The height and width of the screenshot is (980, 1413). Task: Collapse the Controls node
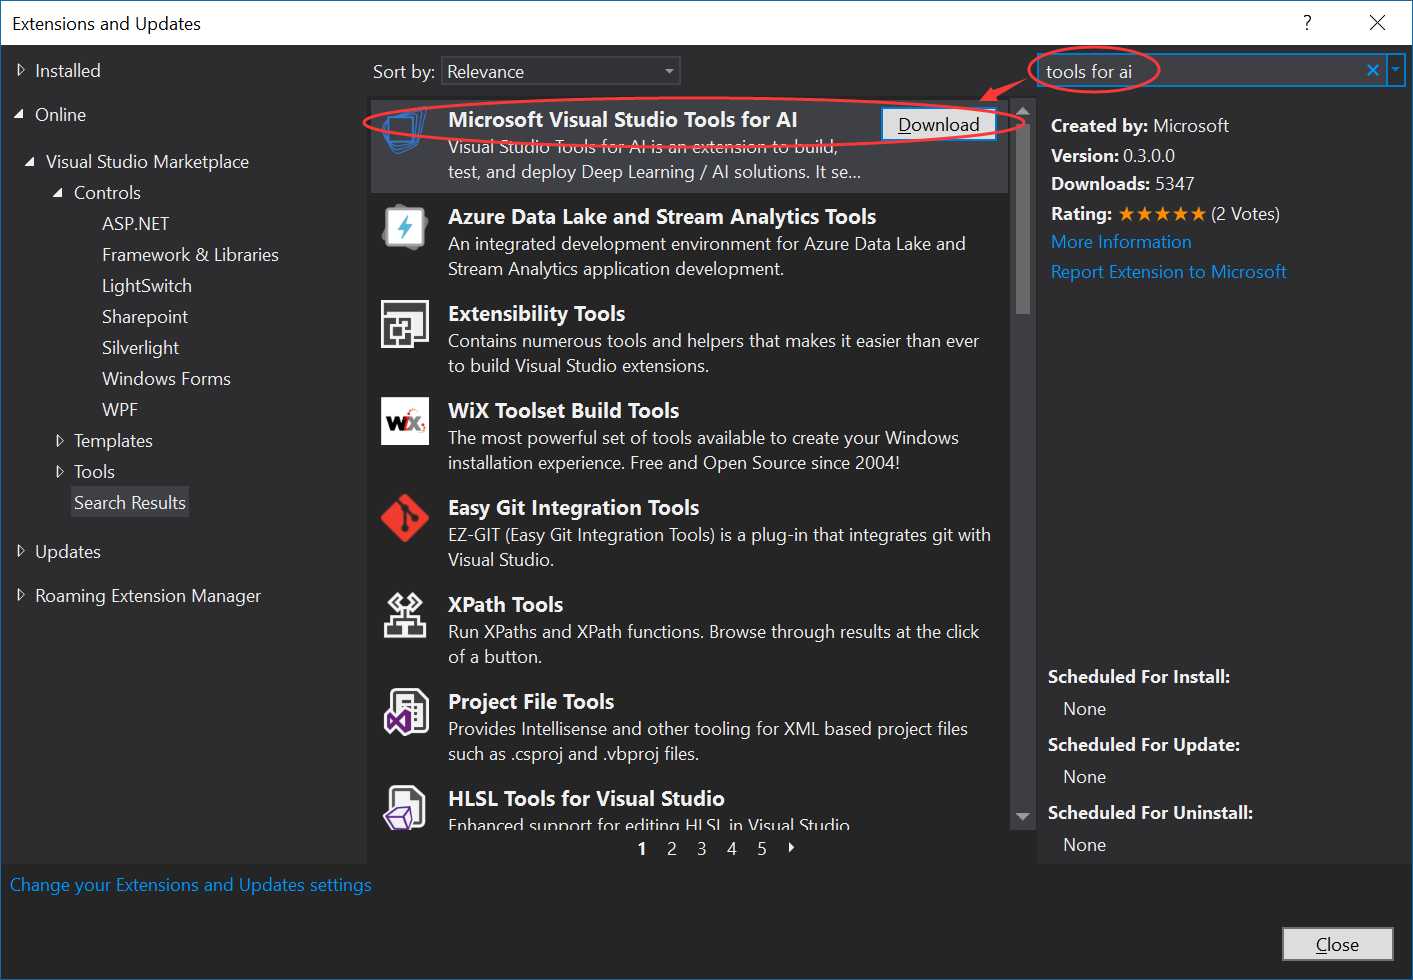click(x=58, y=192)
